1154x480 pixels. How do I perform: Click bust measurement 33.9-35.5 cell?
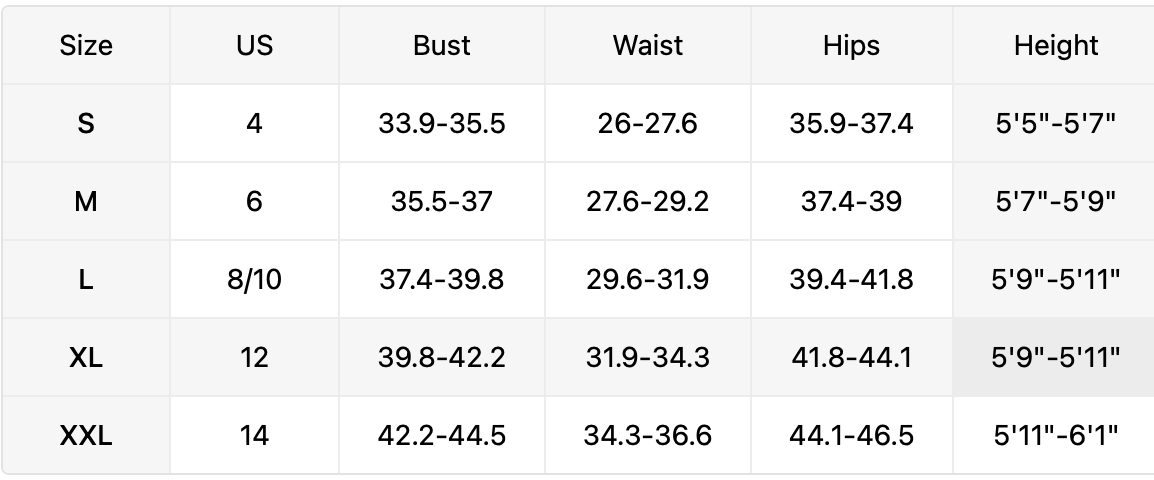point(441,123)
